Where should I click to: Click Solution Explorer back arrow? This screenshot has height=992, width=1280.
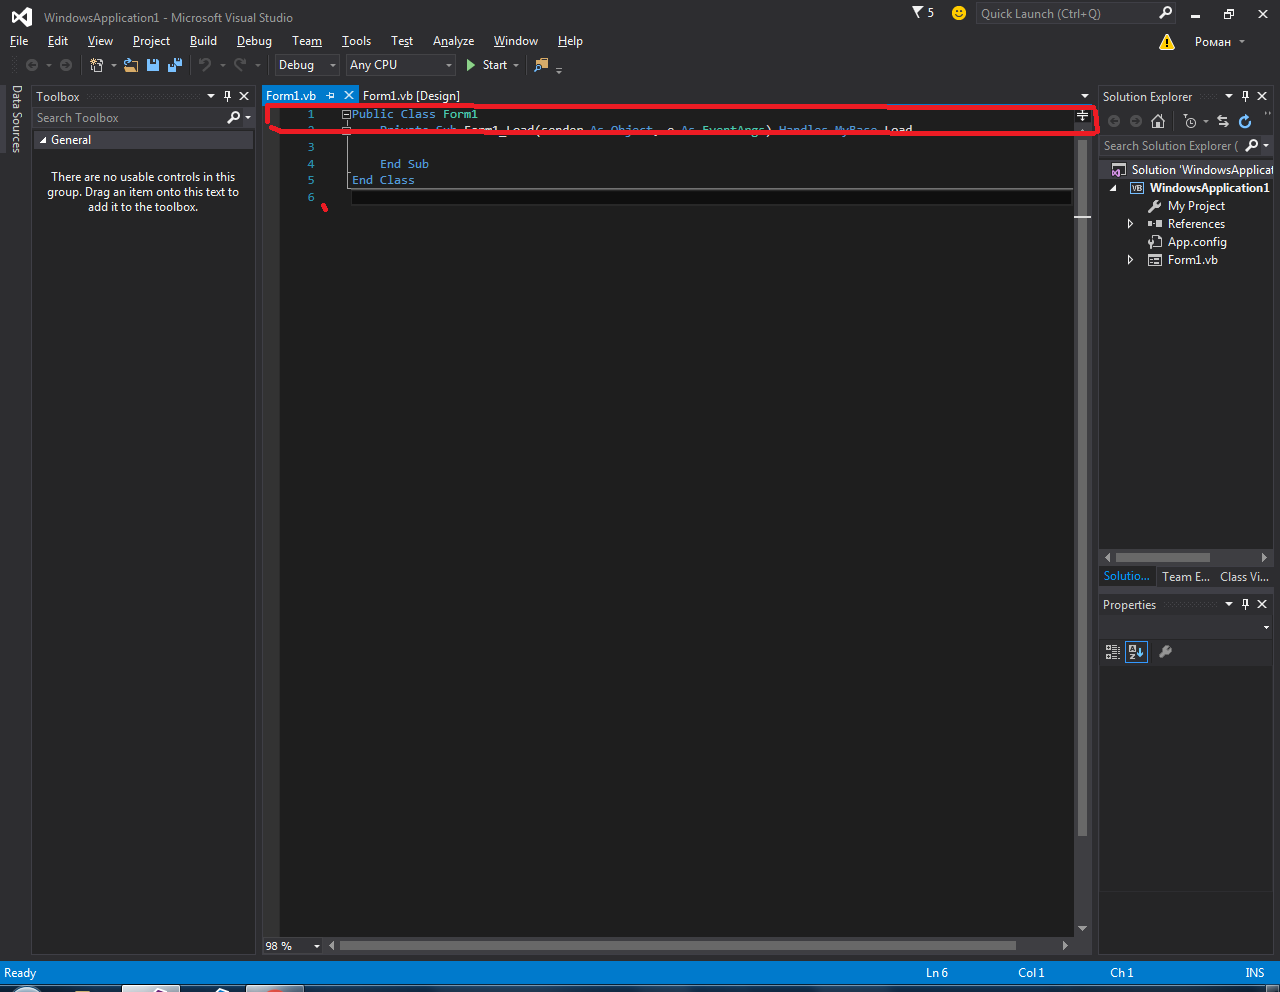tap(1114, 121)
